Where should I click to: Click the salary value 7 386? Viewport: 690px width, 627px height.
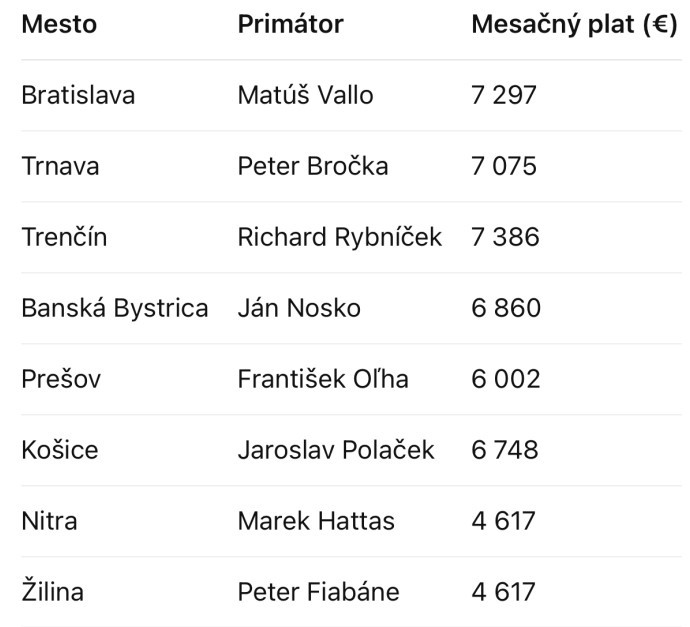pyautogui.click(x=505, y=237)
